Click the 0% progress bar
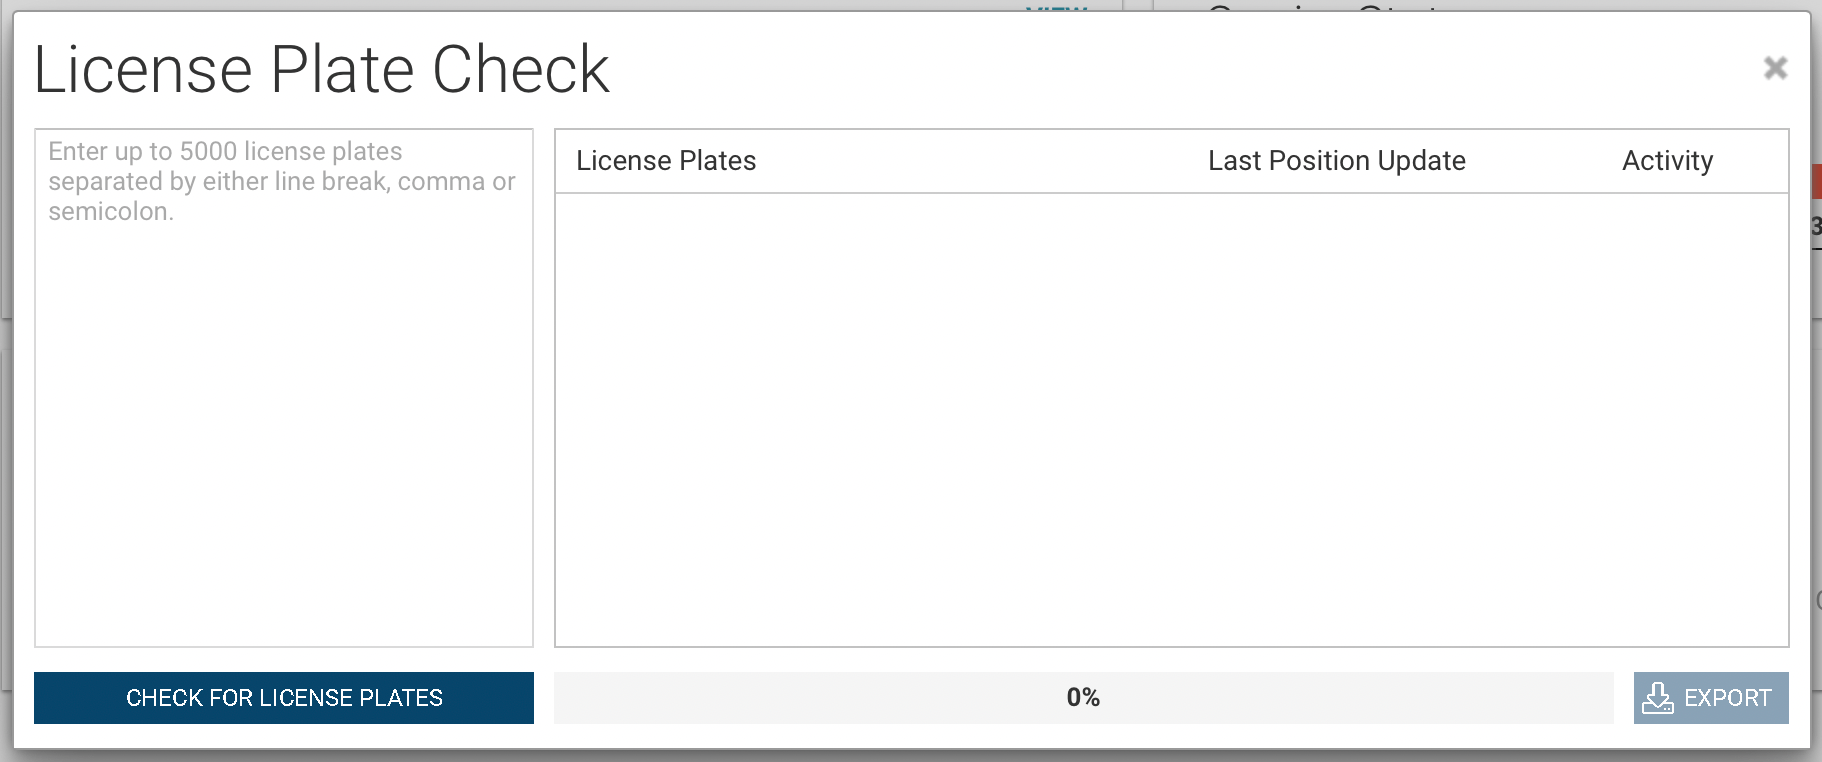Screen dimensions: 1822x762 point(1083,697)
